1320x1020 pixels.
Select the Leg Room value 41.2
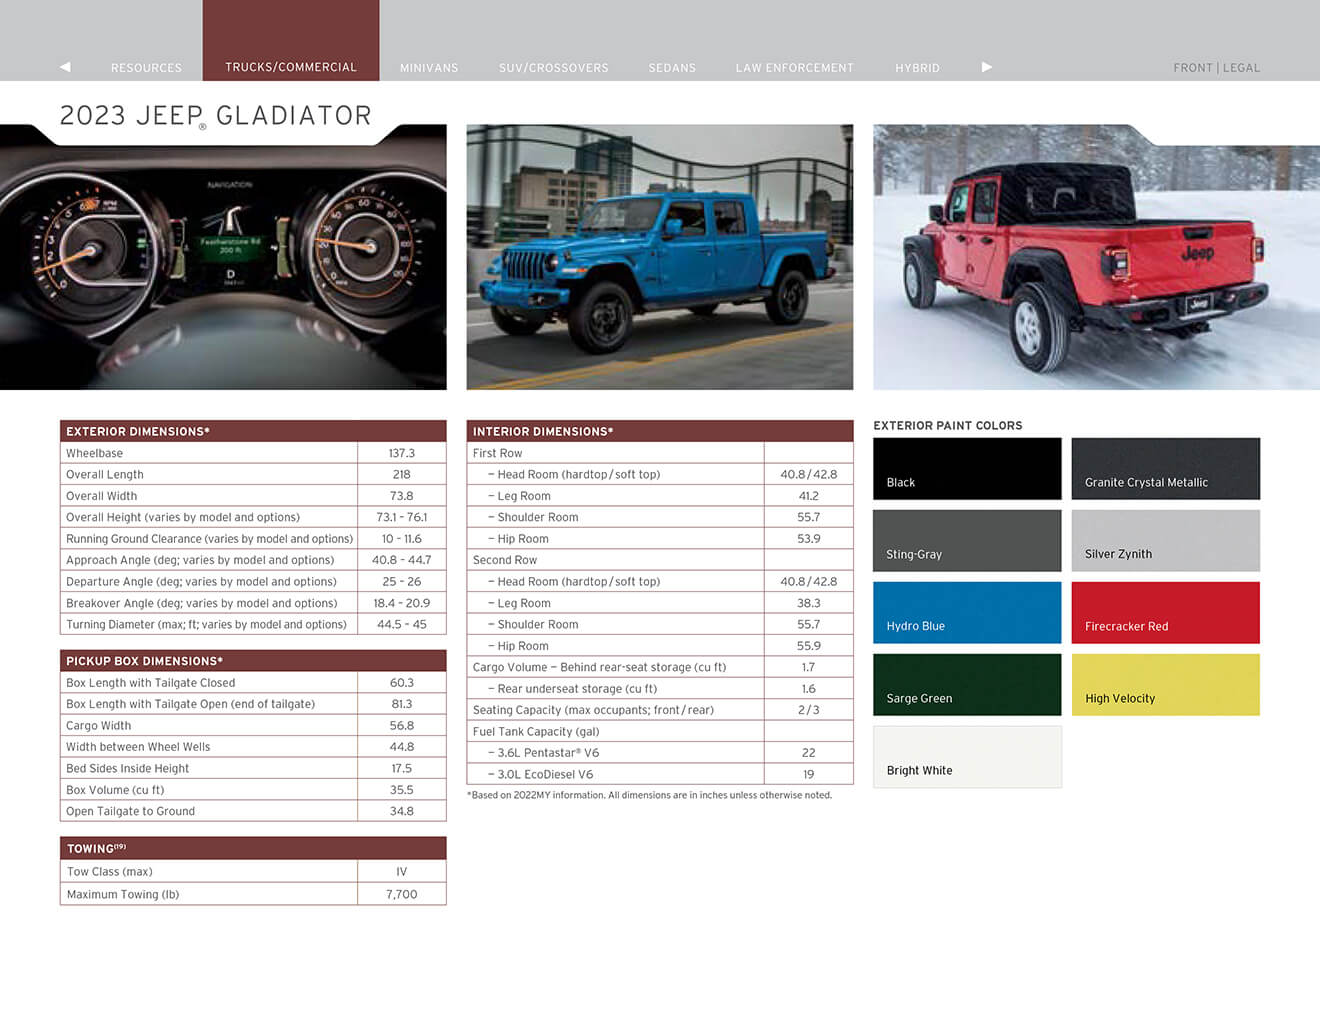point(809,496)
